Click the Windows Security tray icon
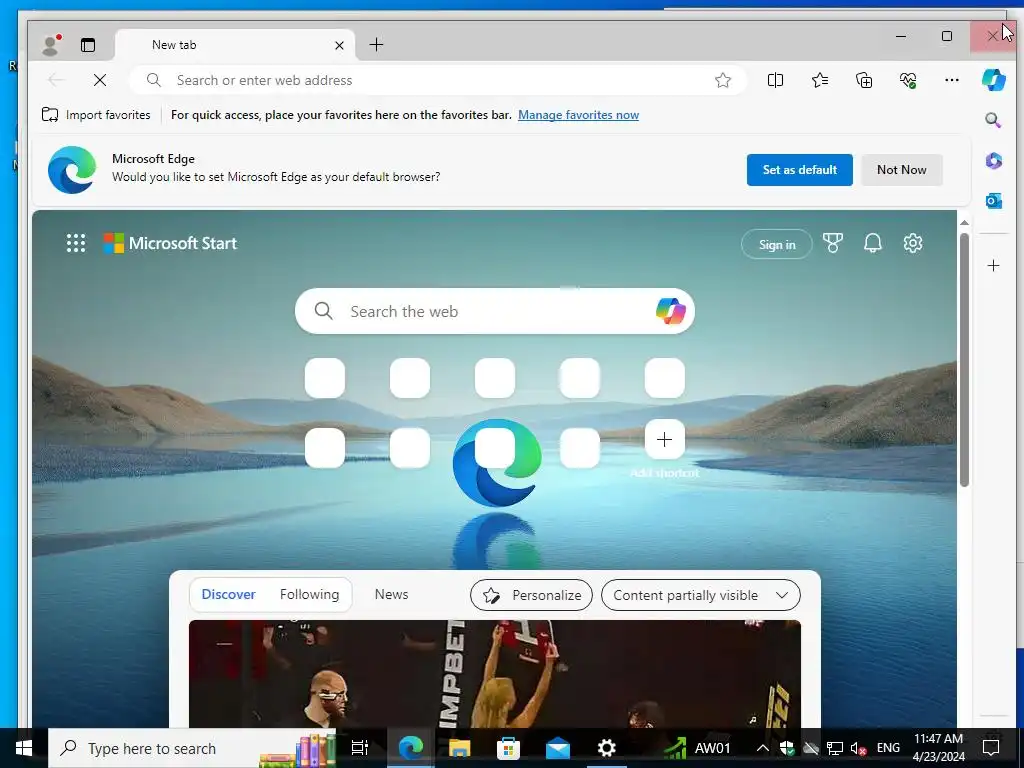 (786, 748)
